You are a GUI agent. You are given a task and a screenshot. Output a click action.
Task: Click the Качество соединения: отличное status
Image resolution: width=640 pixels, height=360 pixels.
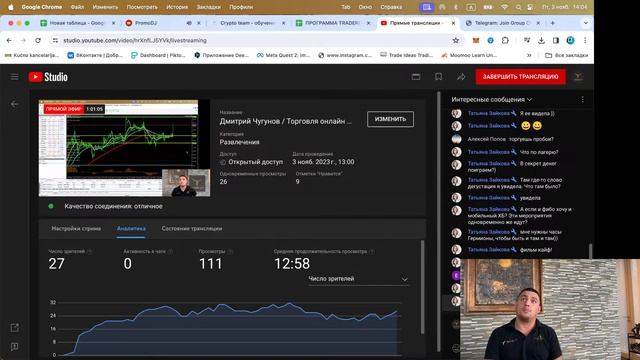[x=113, y=206]
